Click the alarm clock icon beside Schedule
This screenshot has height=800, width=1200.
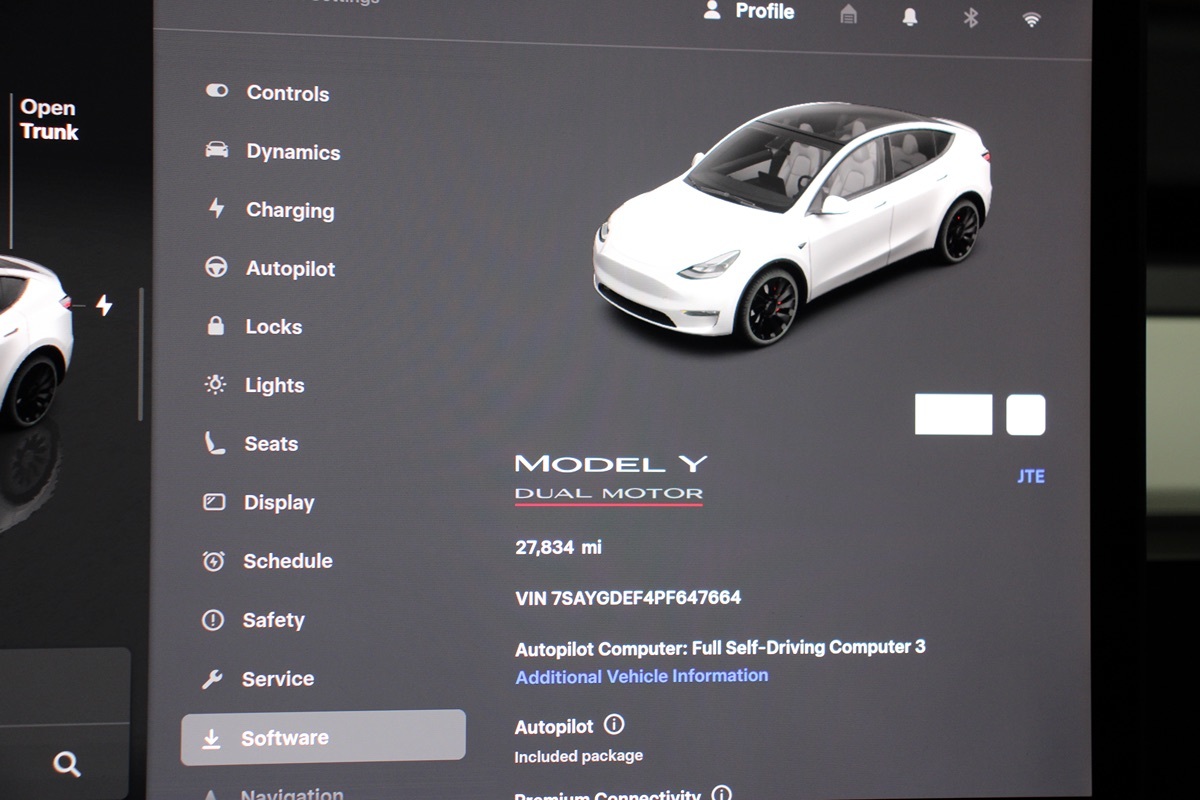[213, 561]
